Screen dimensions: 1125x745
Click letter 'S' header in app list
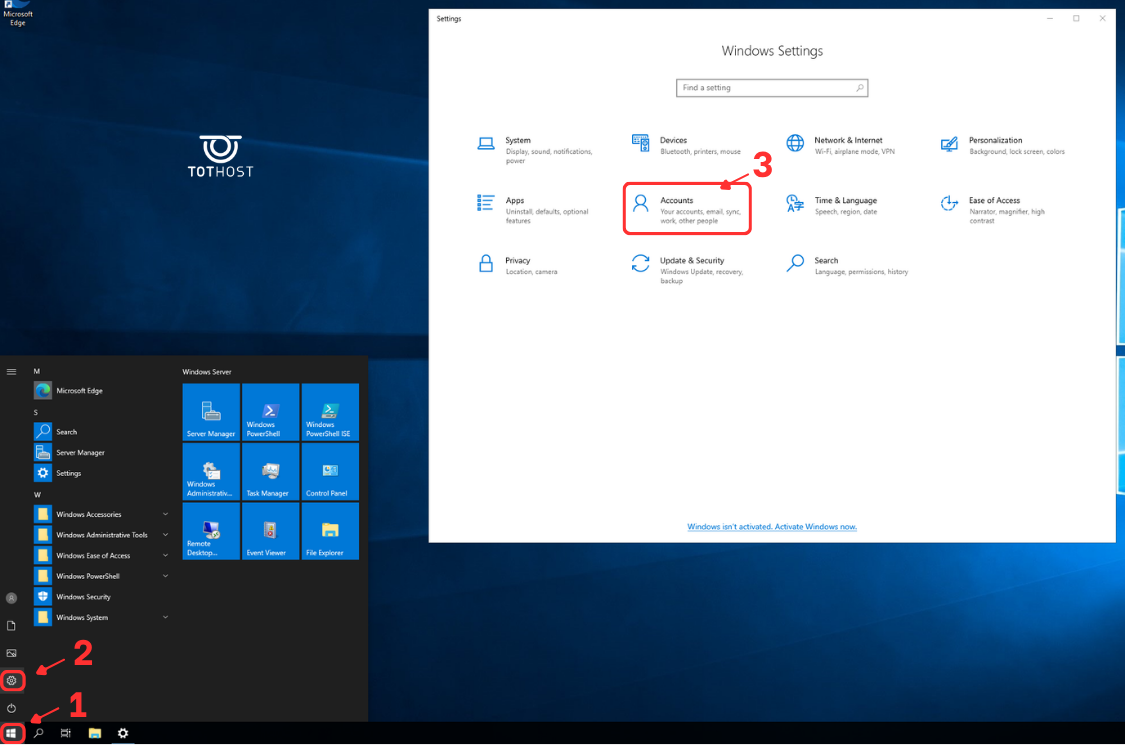[36, 413]
